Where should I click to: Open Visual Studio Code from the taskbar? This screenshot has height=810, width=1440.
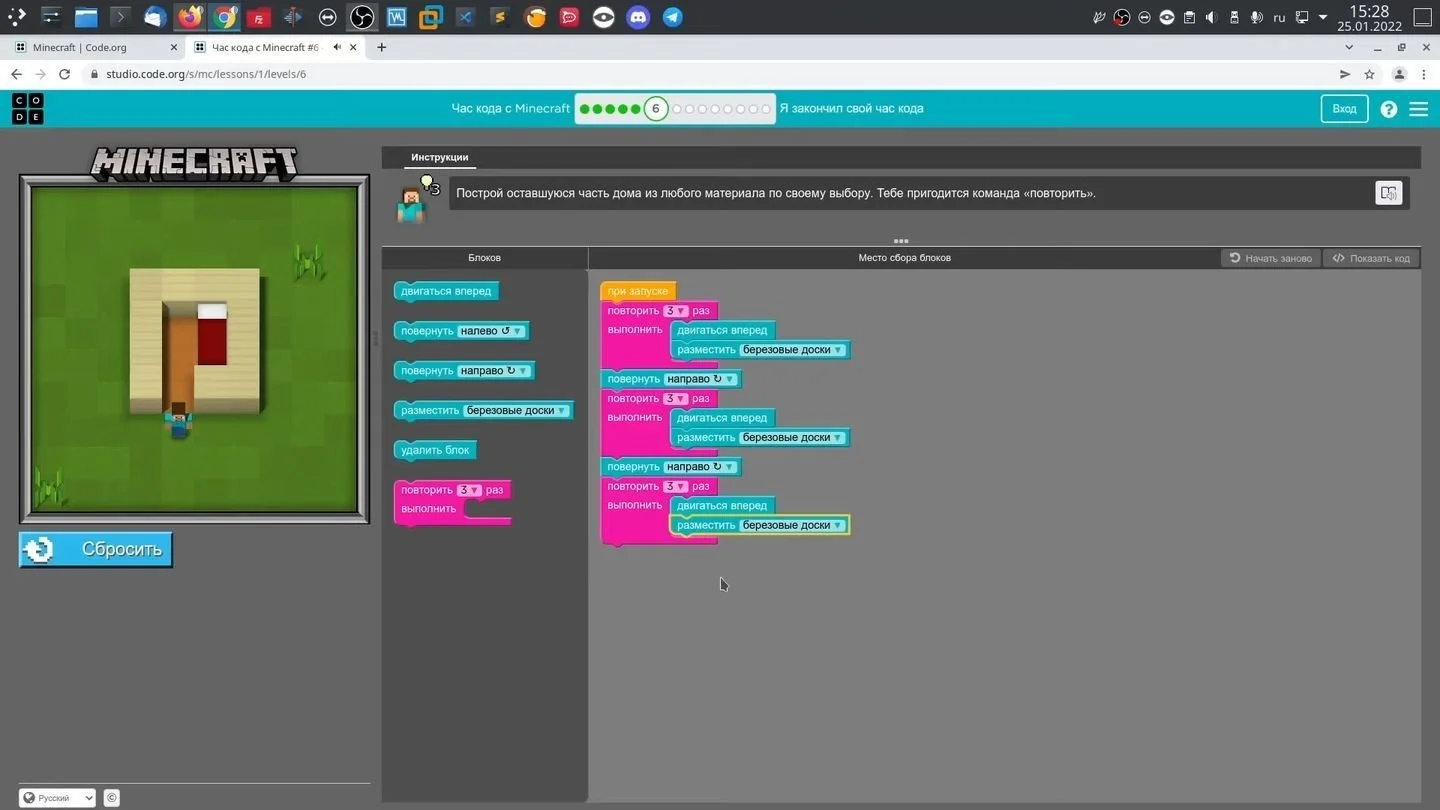coord(465,17)
